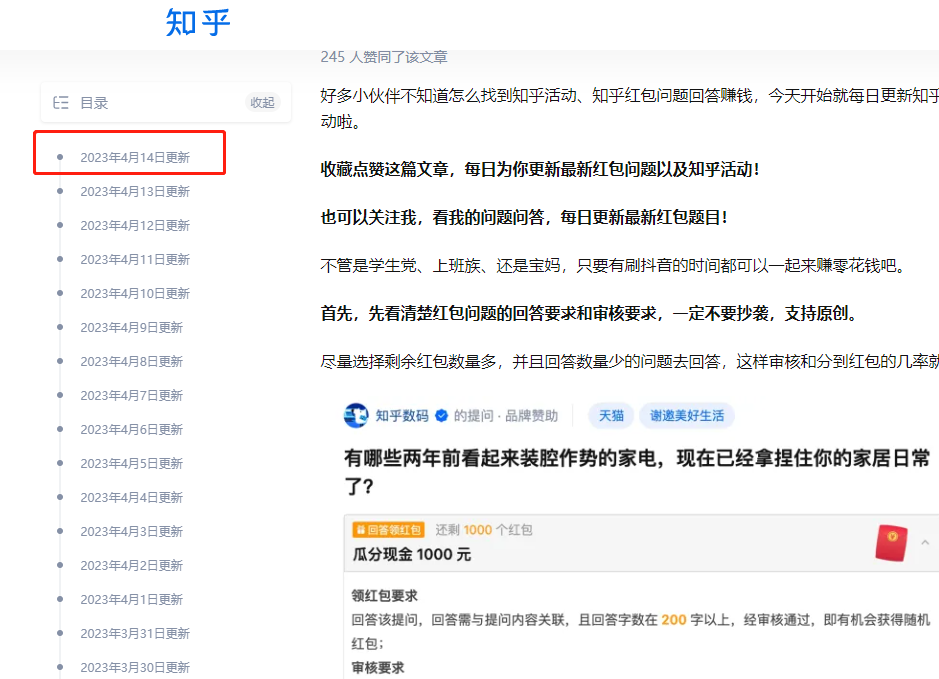Jump to 2023年4月14日更新 section
Screen dimensions: 939x679
click(x=135, y=157)
